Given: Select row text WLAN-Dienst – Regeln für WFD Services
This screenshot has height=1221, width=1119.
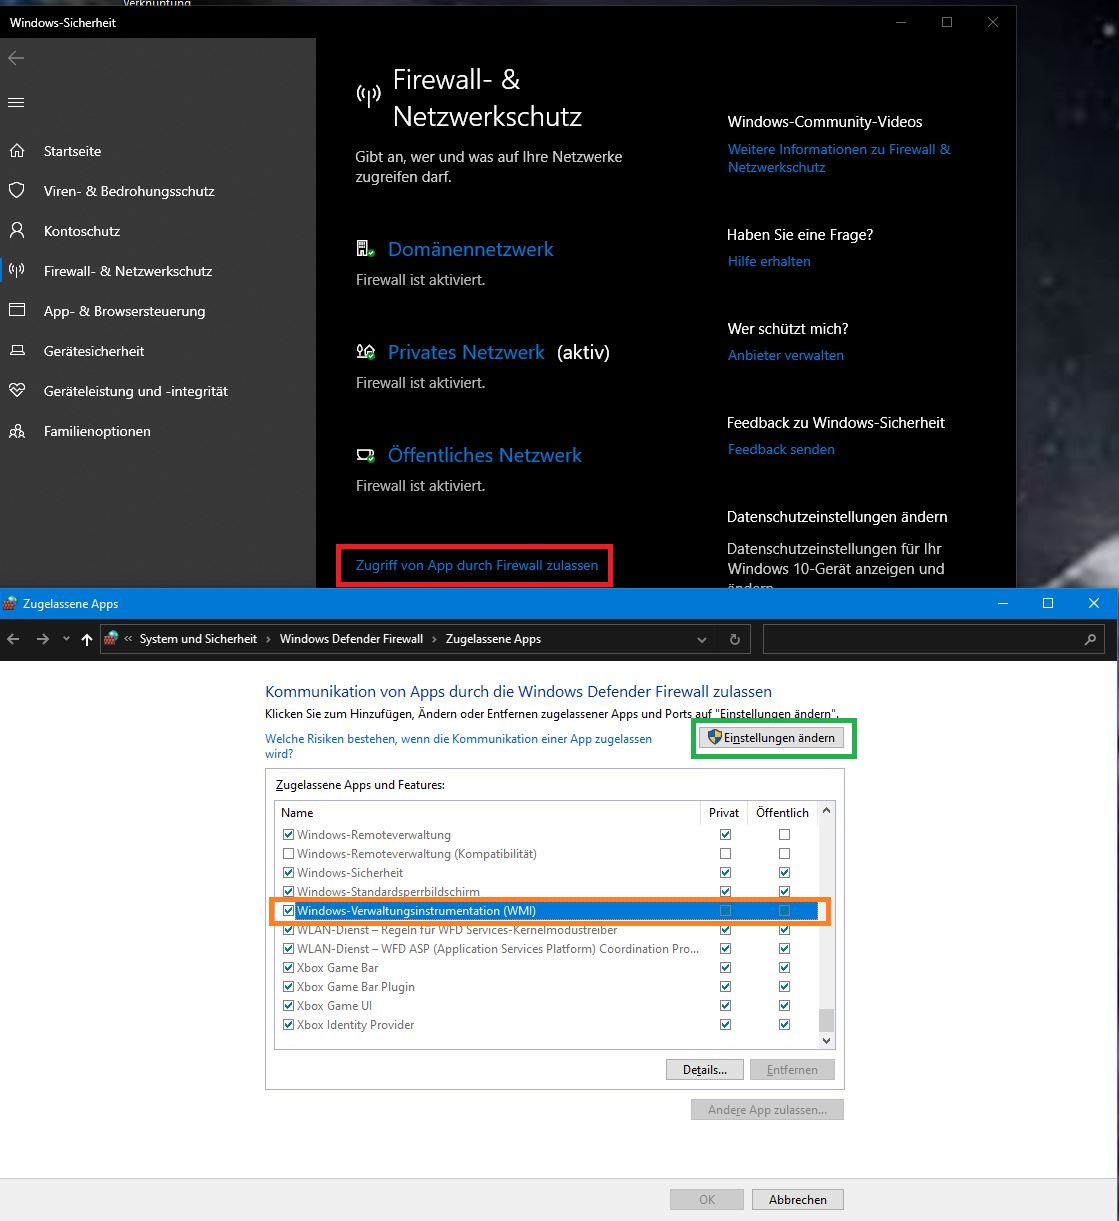Looking at the screenshot, I should (x=457, y=930).
